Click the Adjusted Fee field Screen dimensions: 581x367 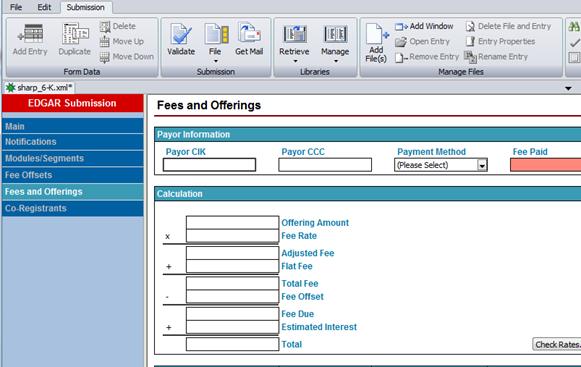pyautogui.click(x=232, y=253)
